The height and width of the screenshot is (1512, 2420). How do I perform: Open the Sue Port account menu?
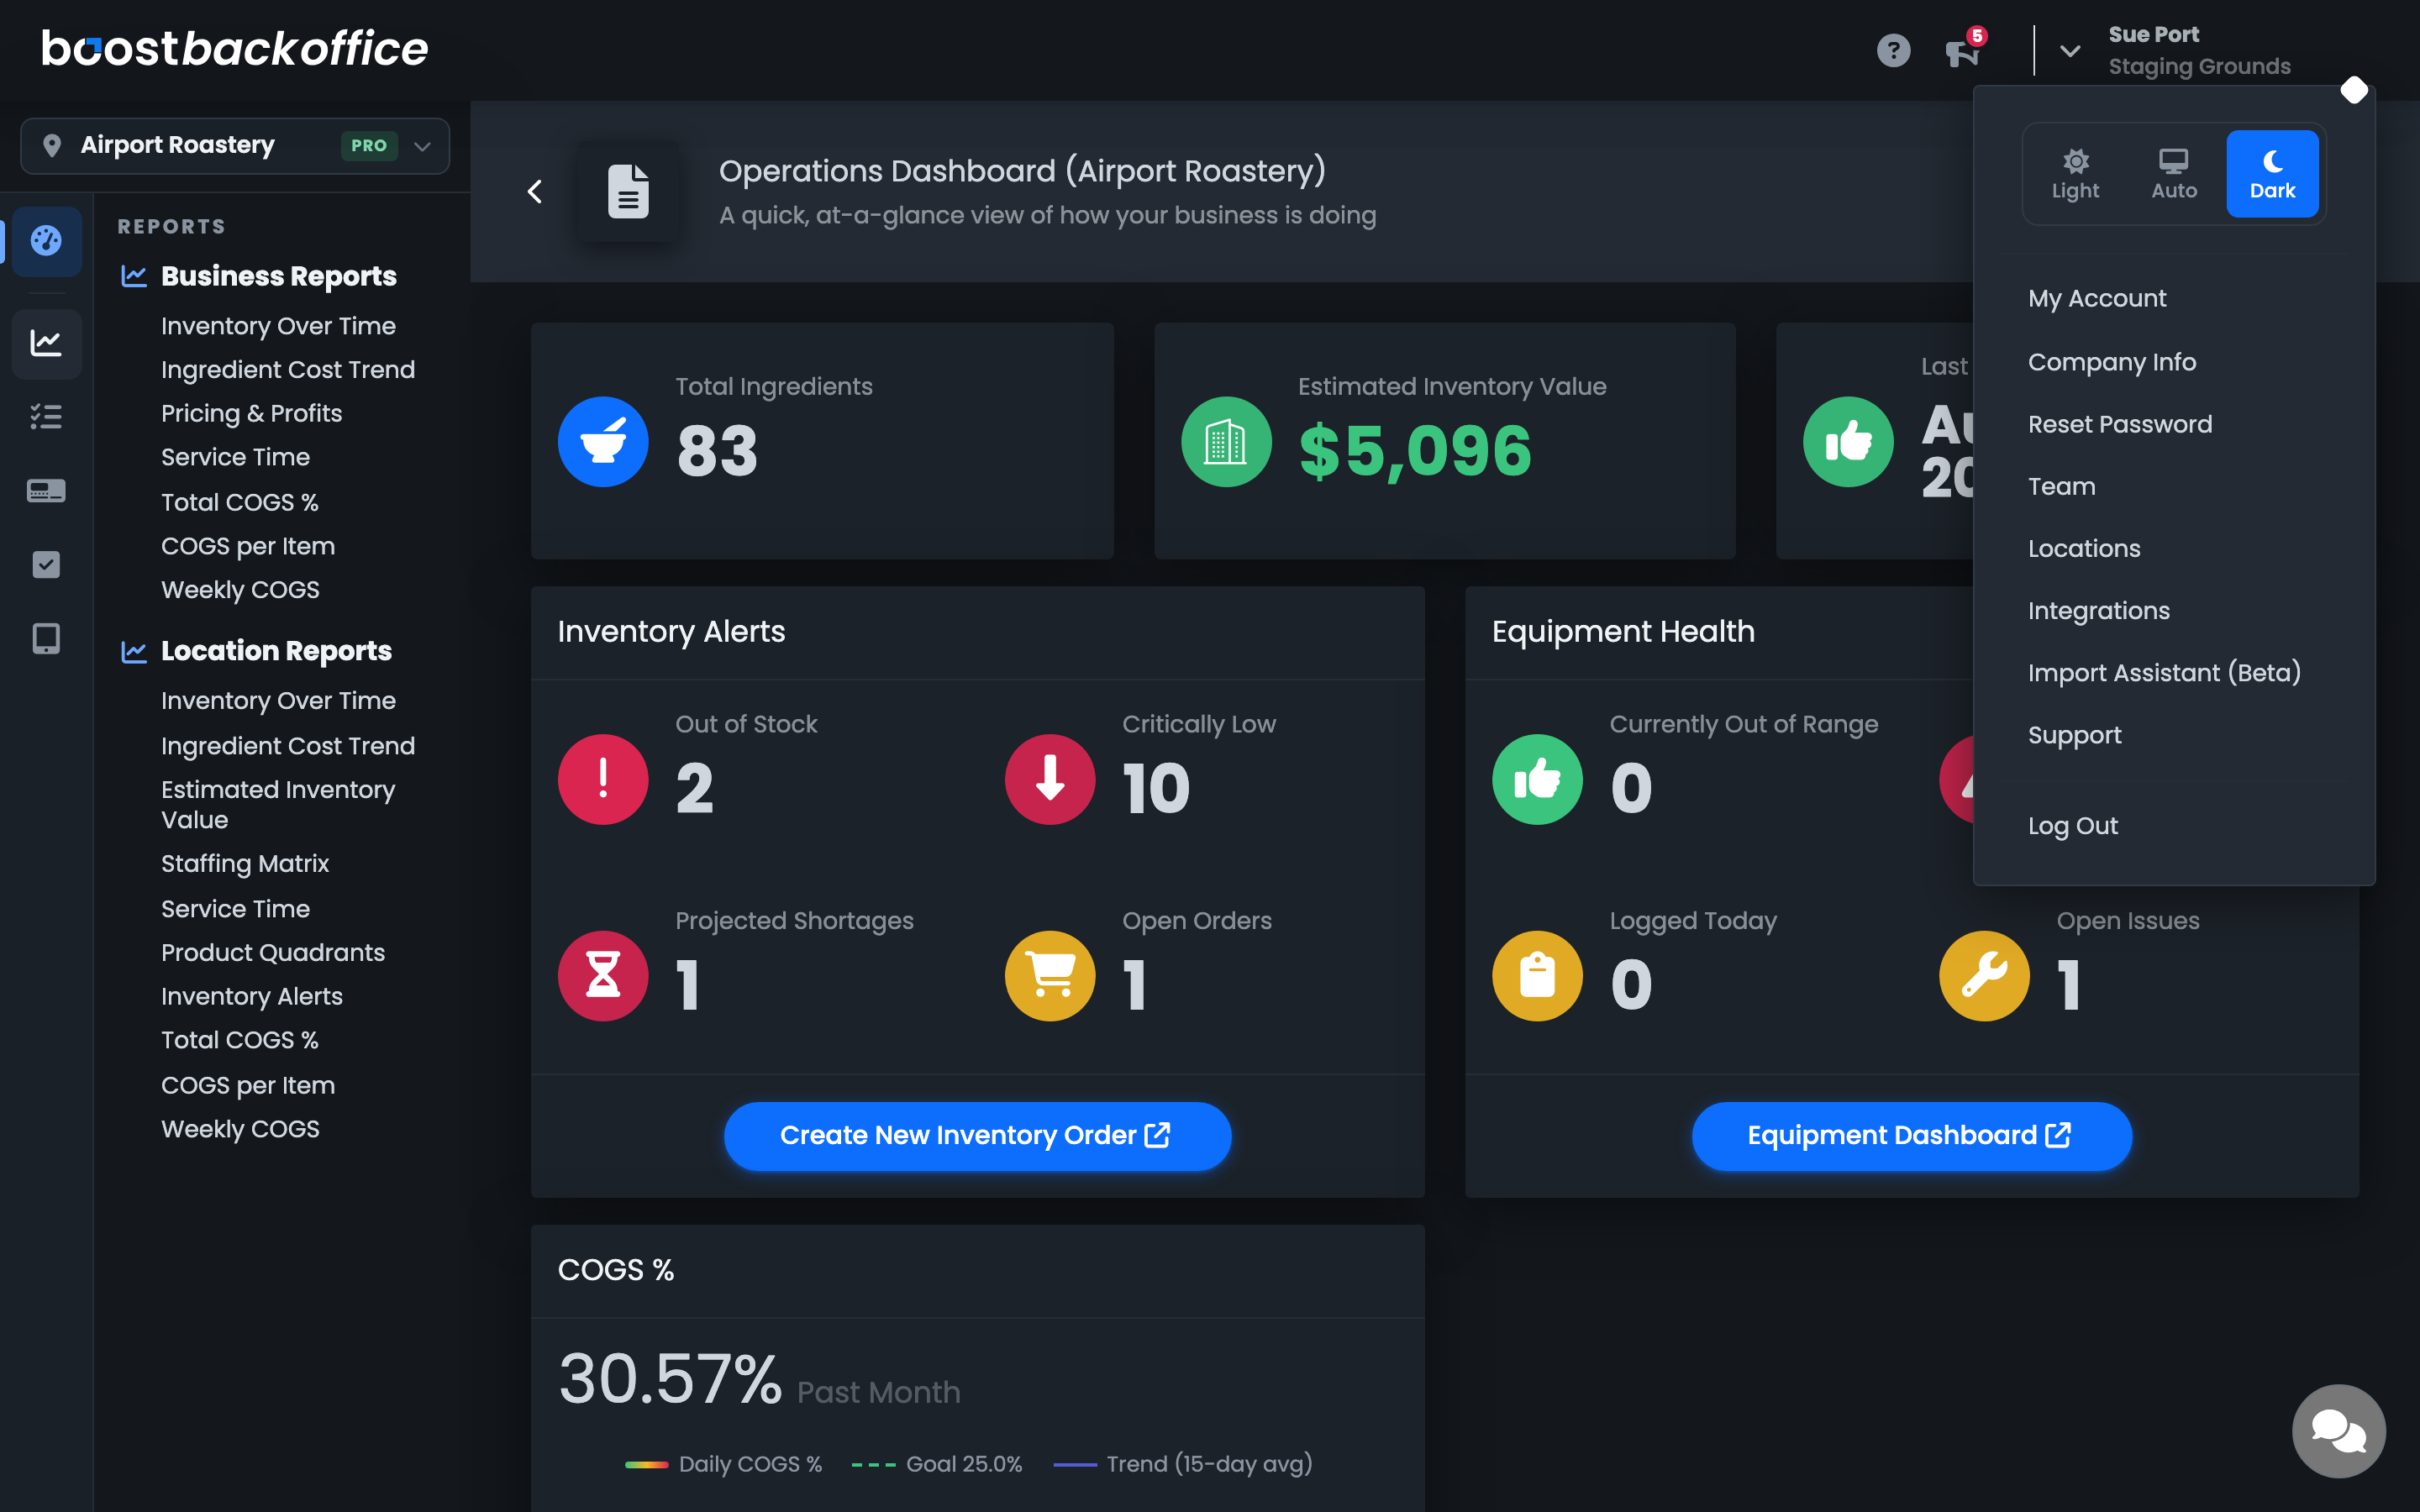point(2199,50)
